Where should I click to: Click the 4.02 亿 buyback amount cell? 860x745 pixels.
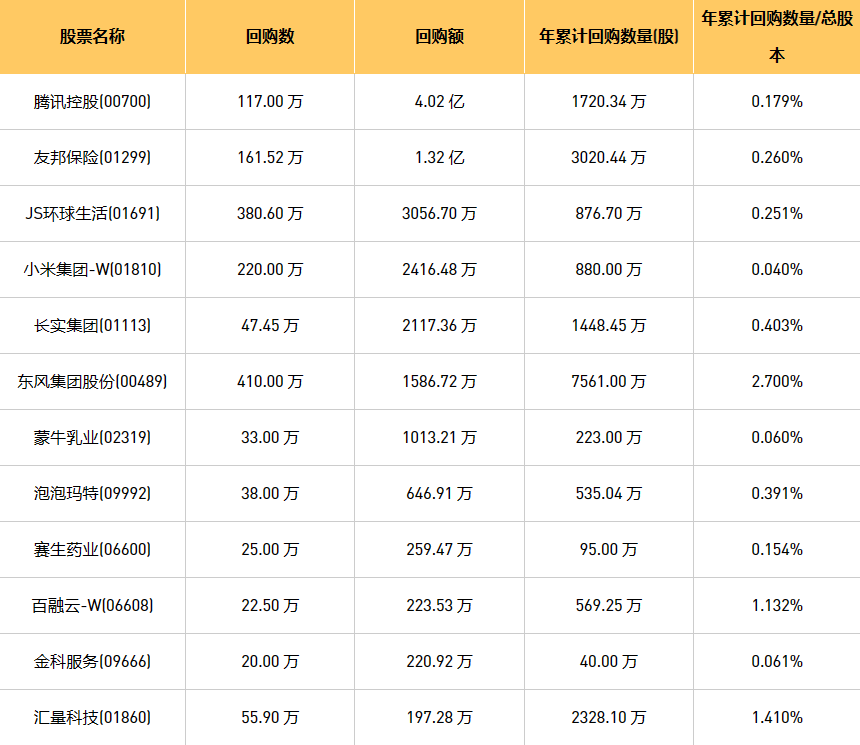[x=439, y=101]
